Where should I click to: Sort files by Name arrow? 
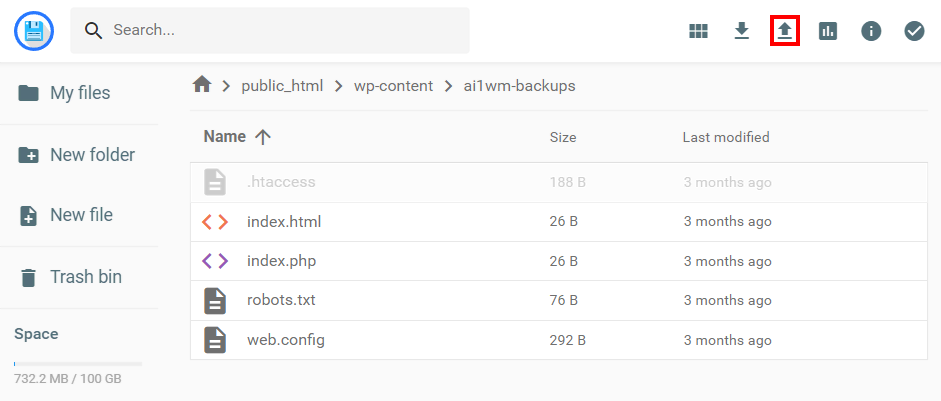(x=263, y=137)
